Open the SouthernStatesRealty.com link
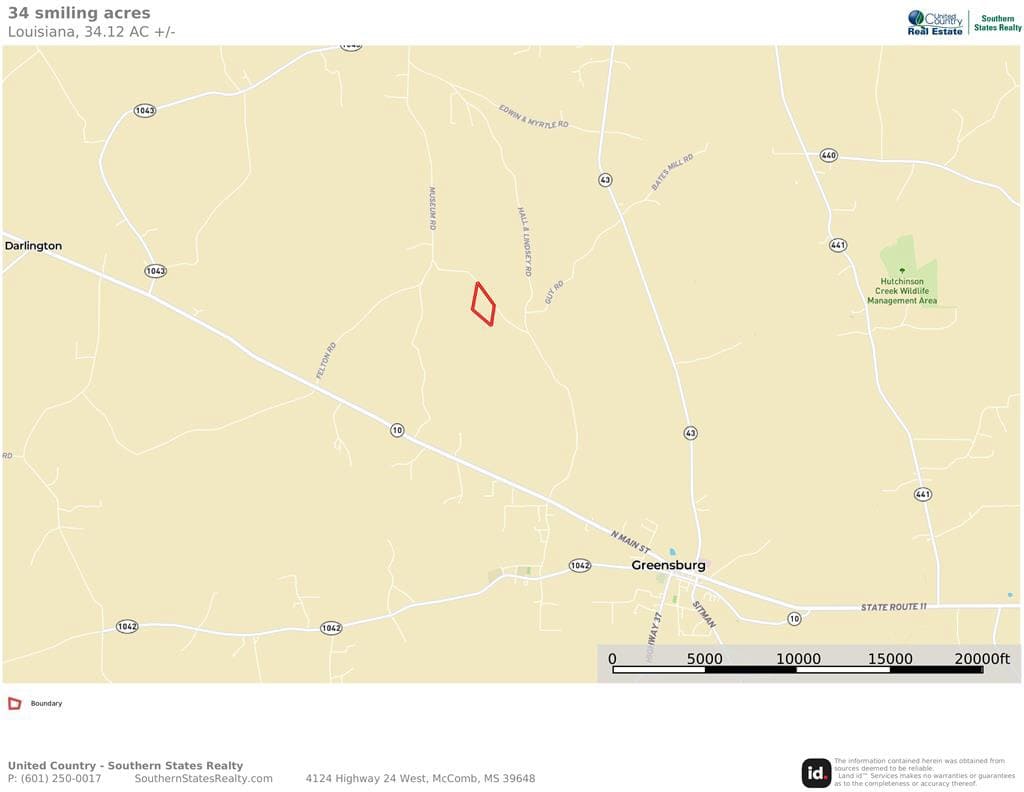The image size is (1024, 792). 204,778
